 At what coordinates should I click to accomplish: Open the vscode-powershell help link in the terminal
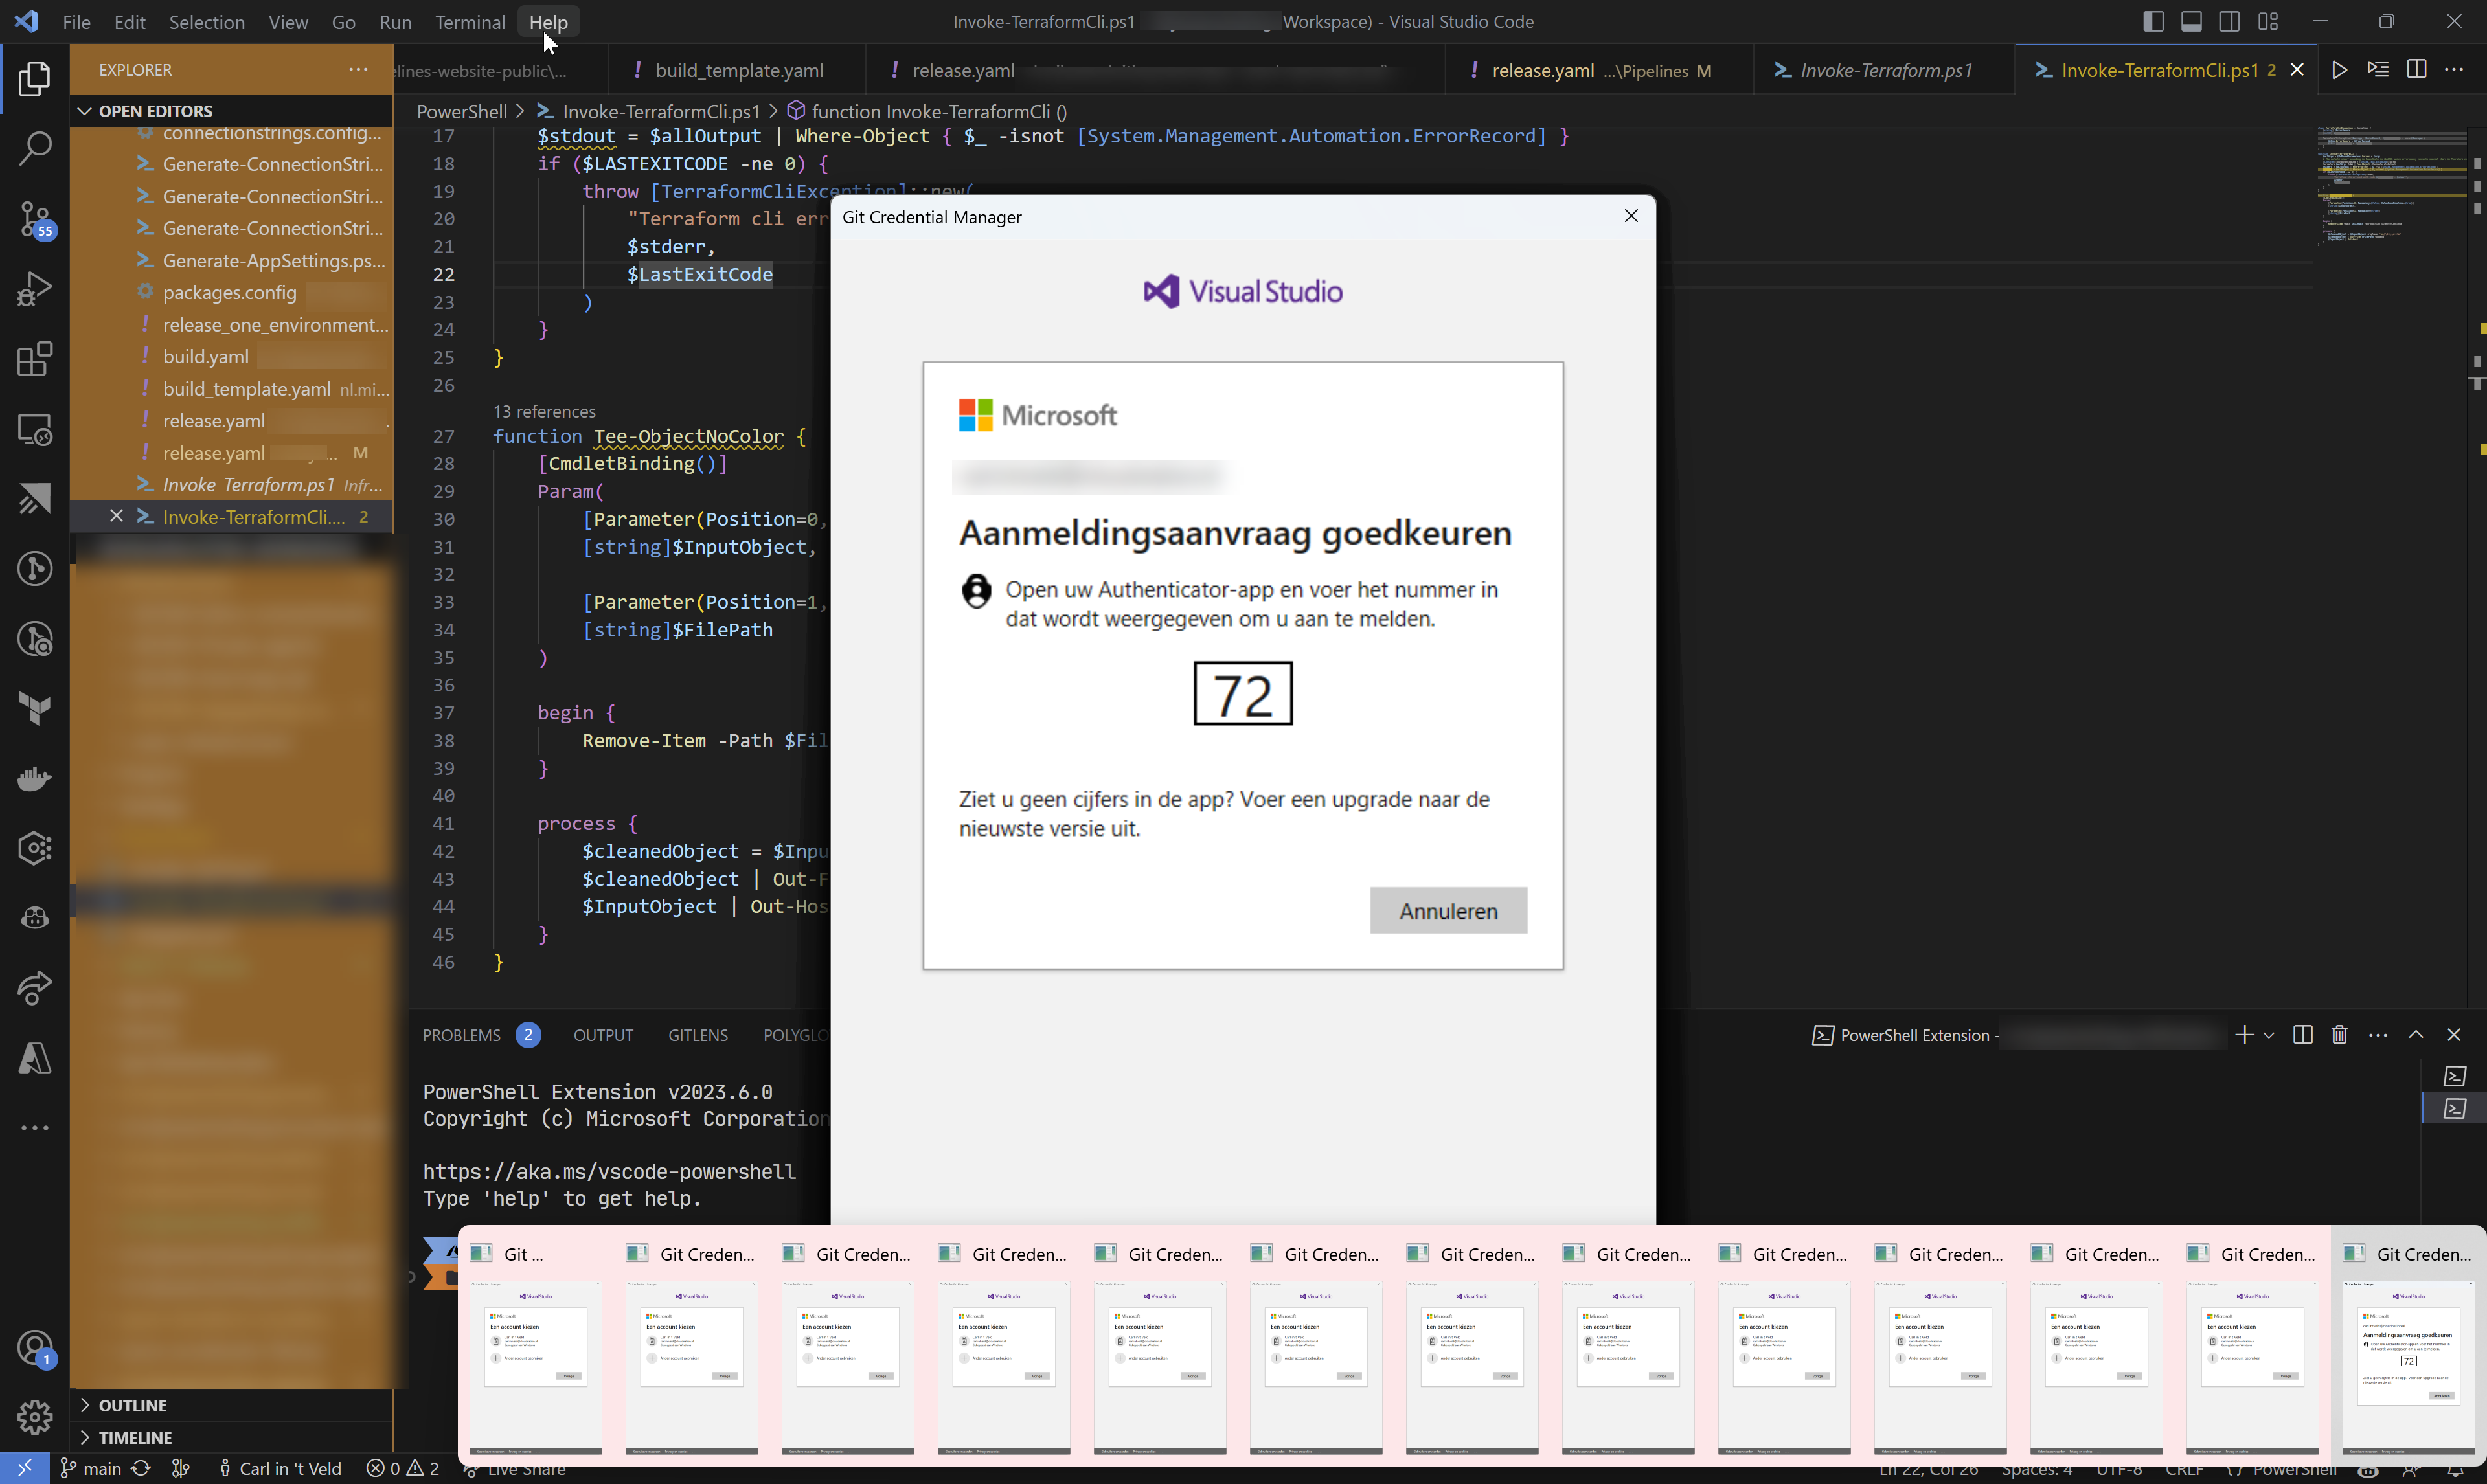click(x=609, y=1171)
